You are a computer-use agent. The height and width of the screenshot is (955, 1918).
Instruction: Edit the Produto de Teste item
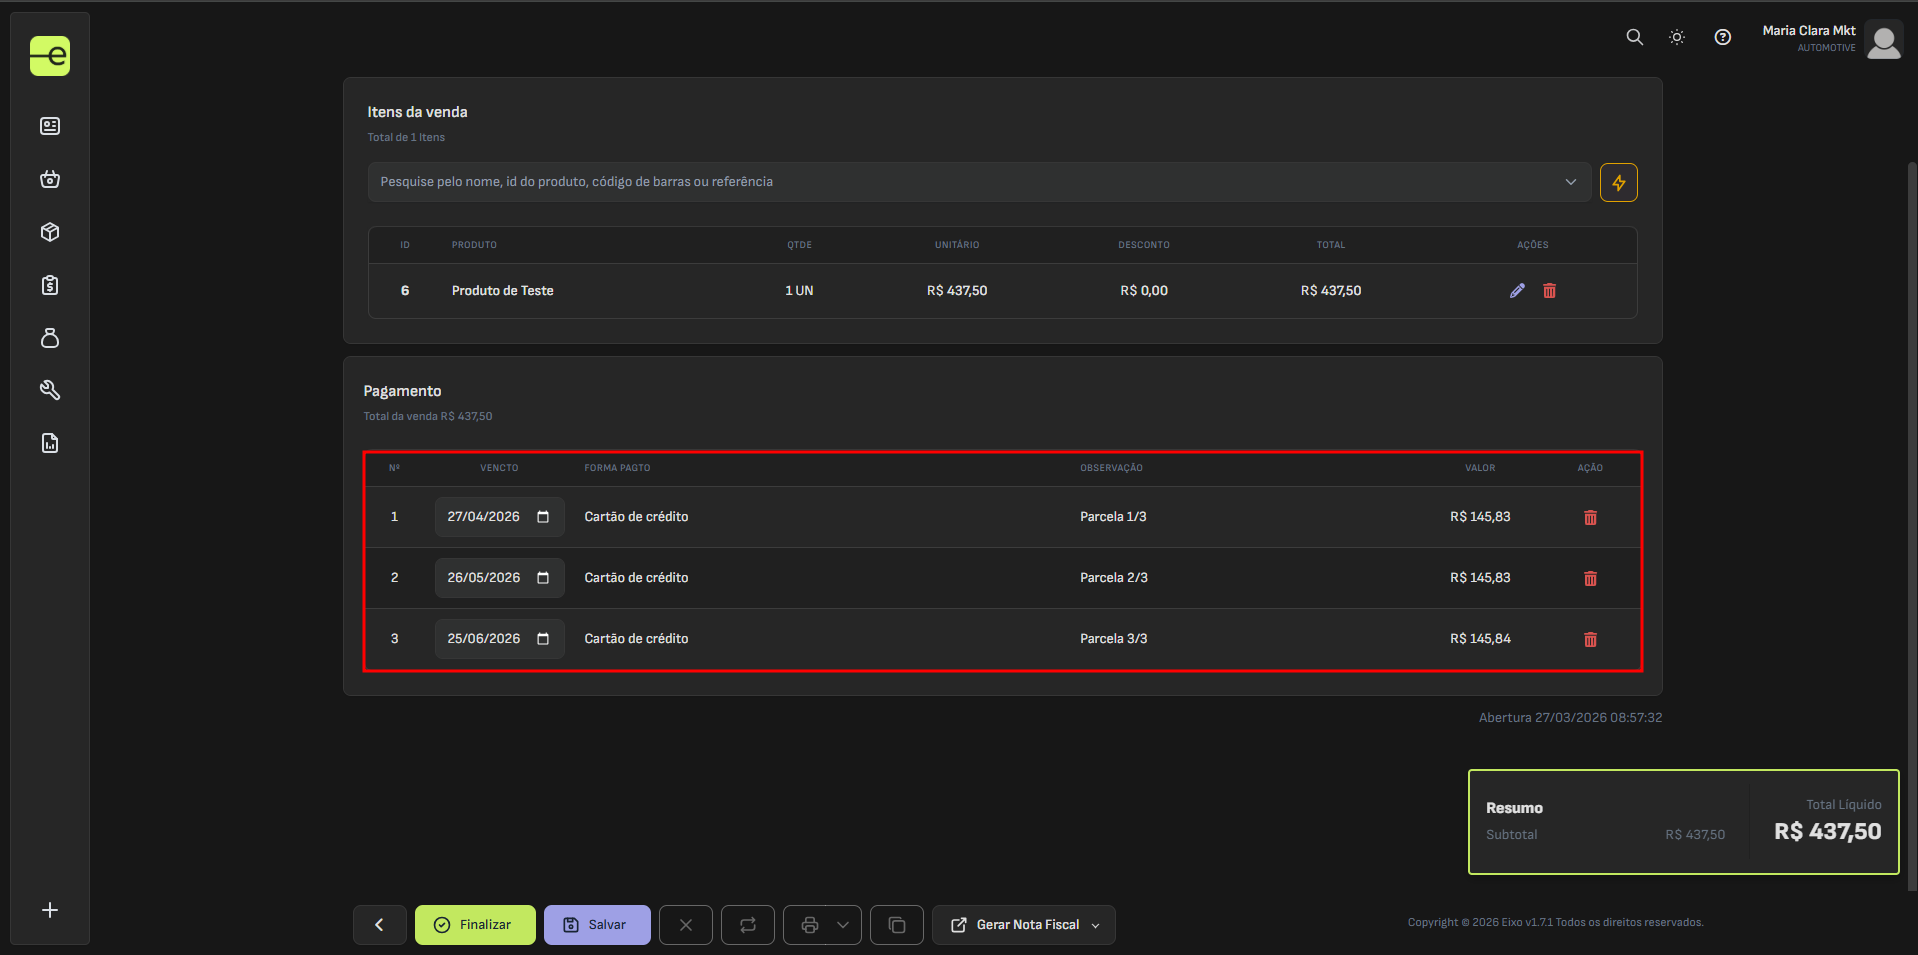point(1517,291)
